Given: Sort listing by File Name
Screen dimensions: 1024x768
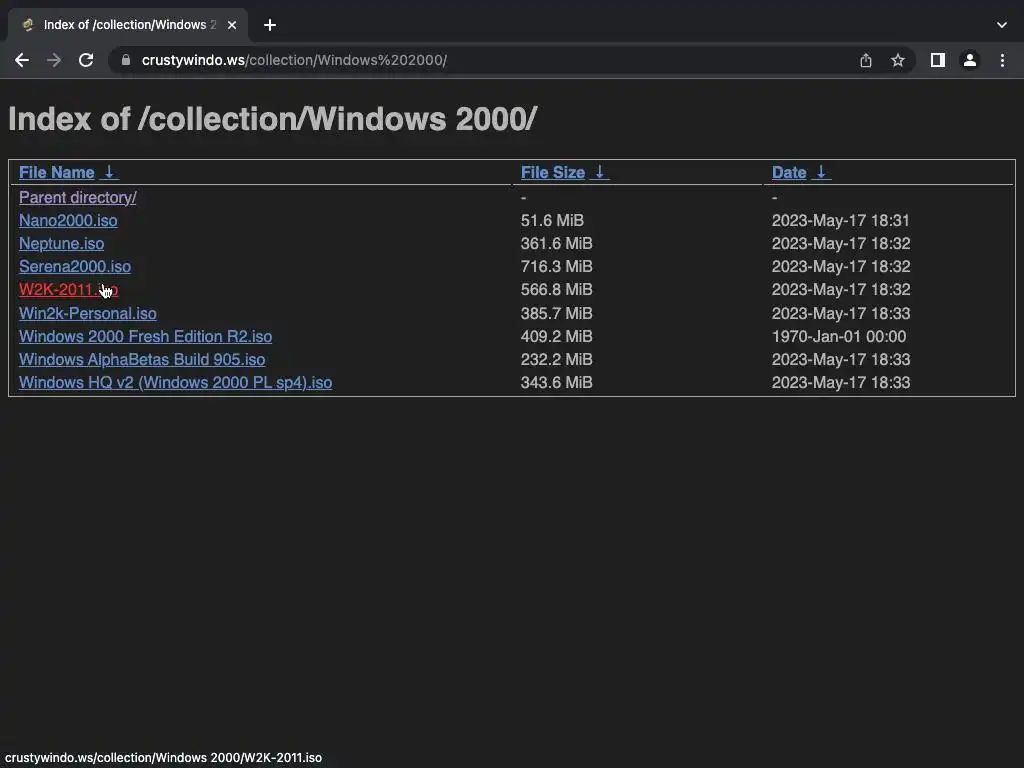Looking at the screenshot, I should pyautogui.click(x=57, y=172).
